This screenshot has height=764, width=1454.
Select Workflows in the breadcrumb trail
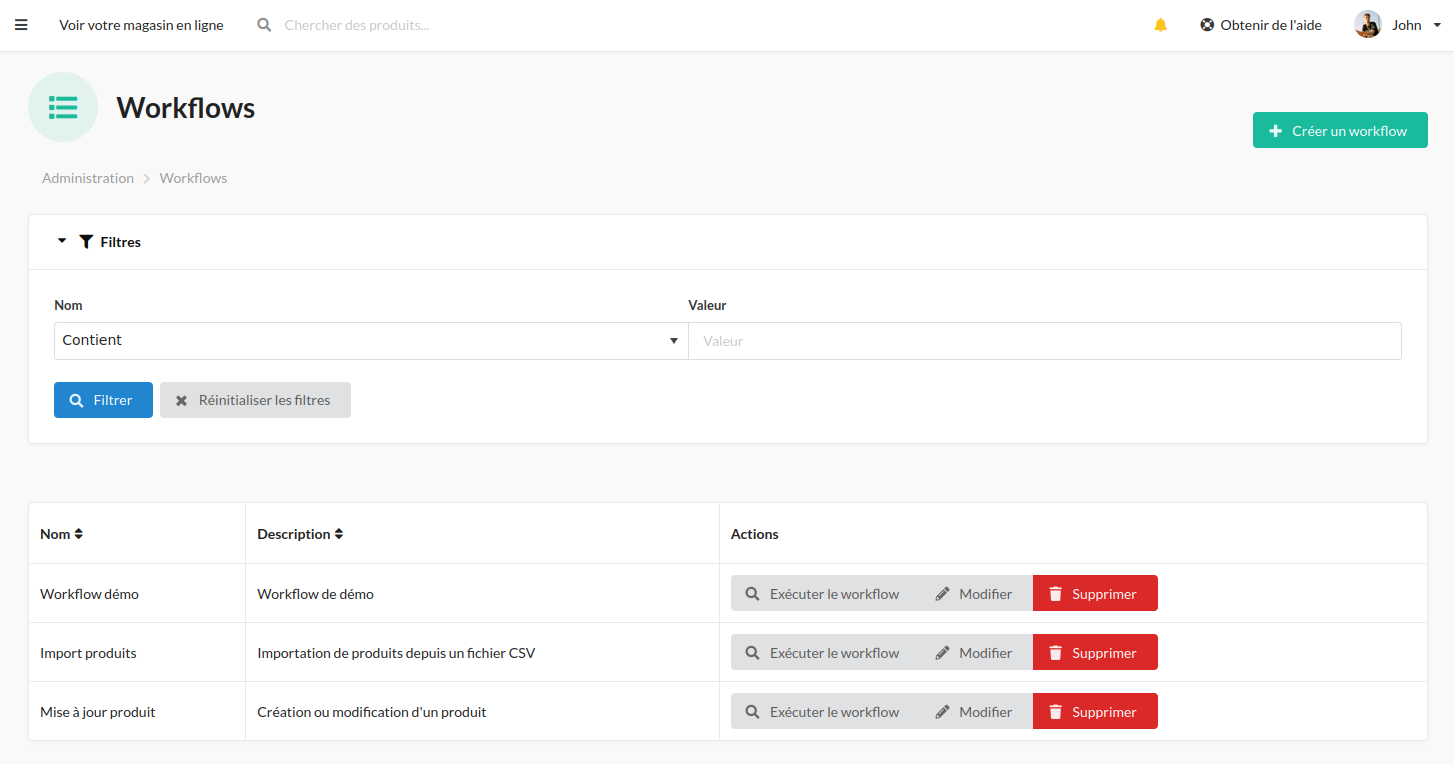193,177
